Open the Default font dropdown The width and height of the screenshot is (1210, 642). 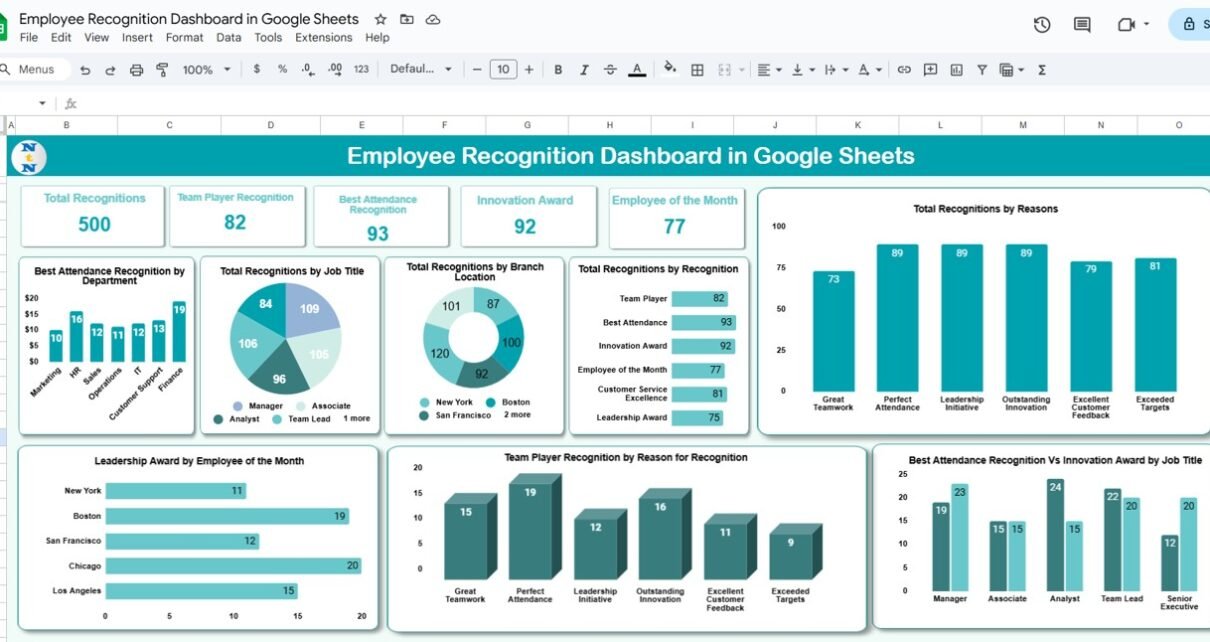pyautogui.click(x=420, y=70)
